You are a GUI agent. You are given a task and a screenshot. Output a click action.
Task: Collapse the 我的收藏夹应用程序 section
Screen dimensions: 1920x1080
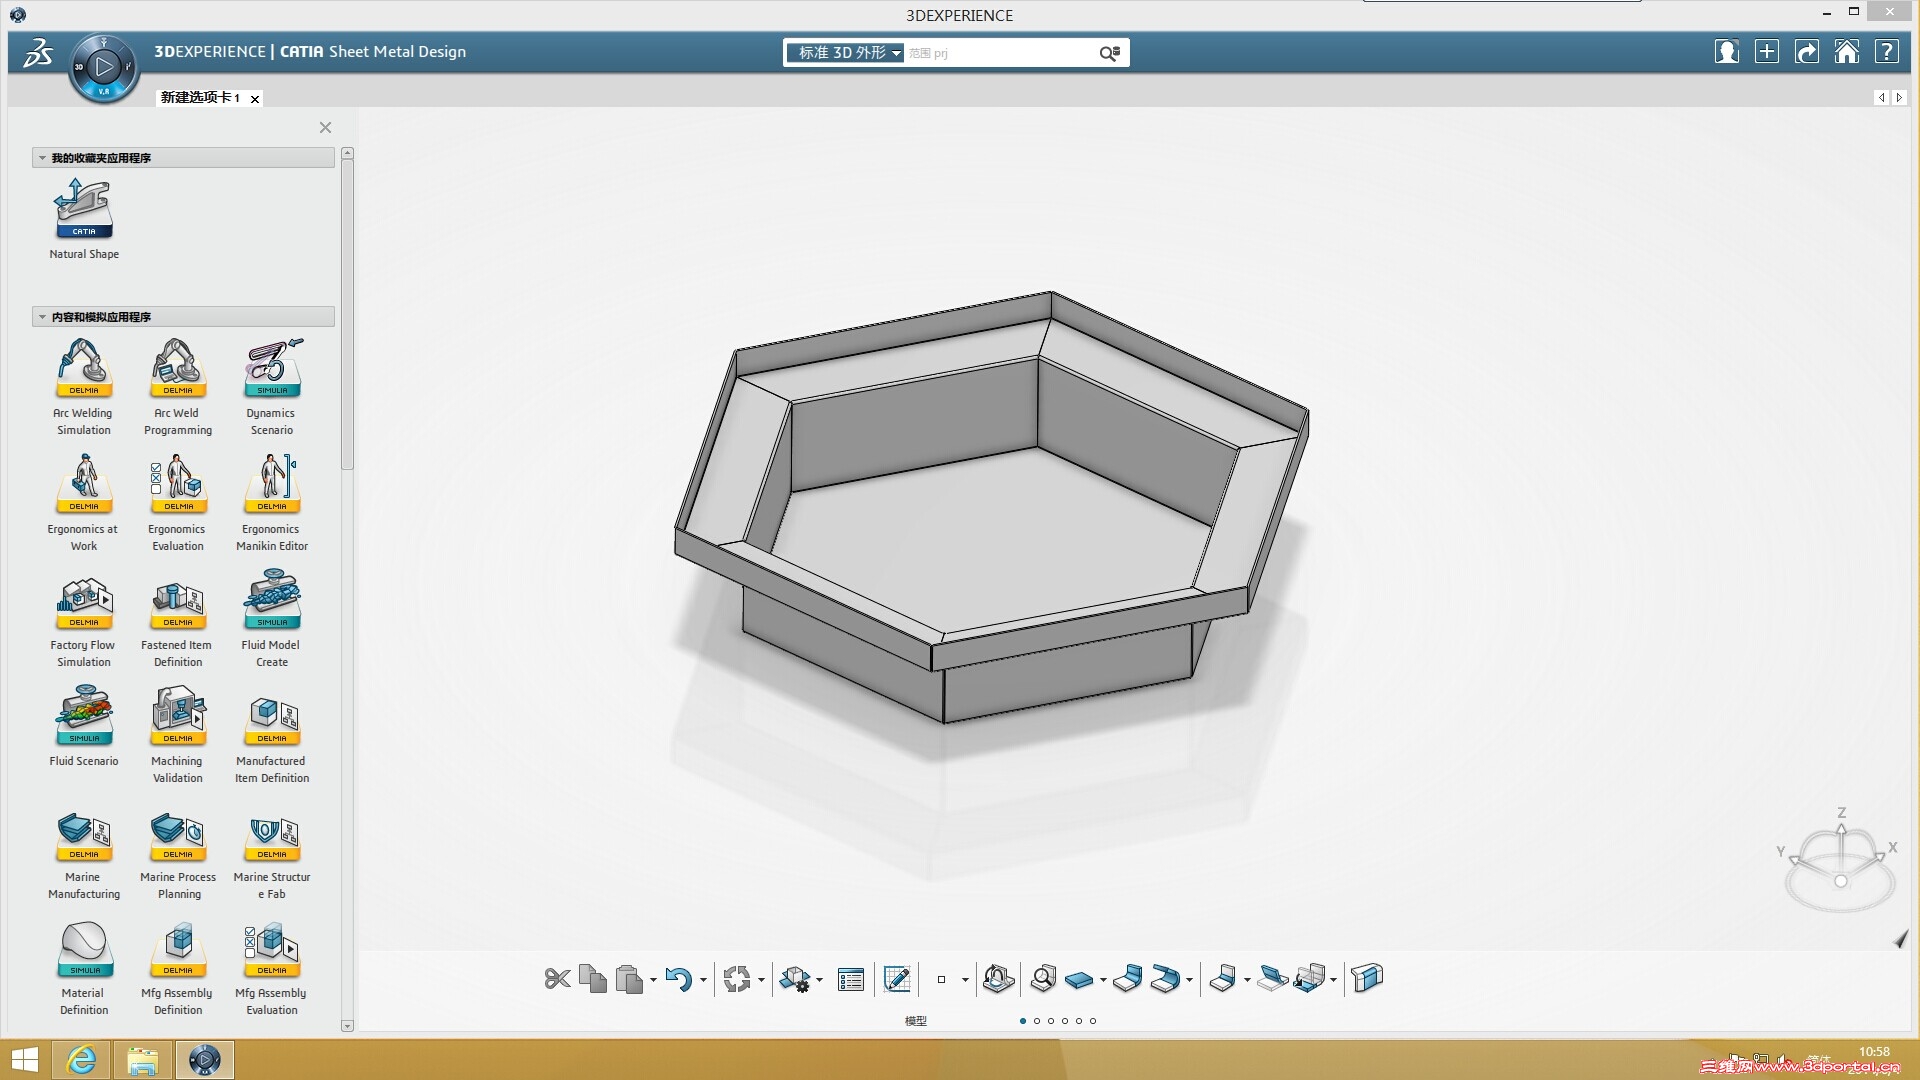pyautogui.click(x=42, y=158)
